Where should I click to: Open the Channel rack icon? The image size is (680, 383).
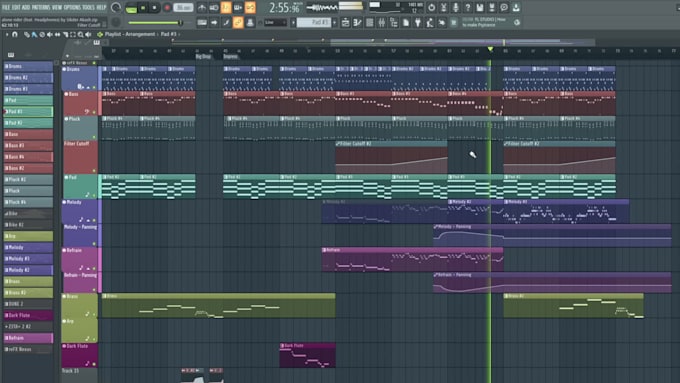[369, 23]
